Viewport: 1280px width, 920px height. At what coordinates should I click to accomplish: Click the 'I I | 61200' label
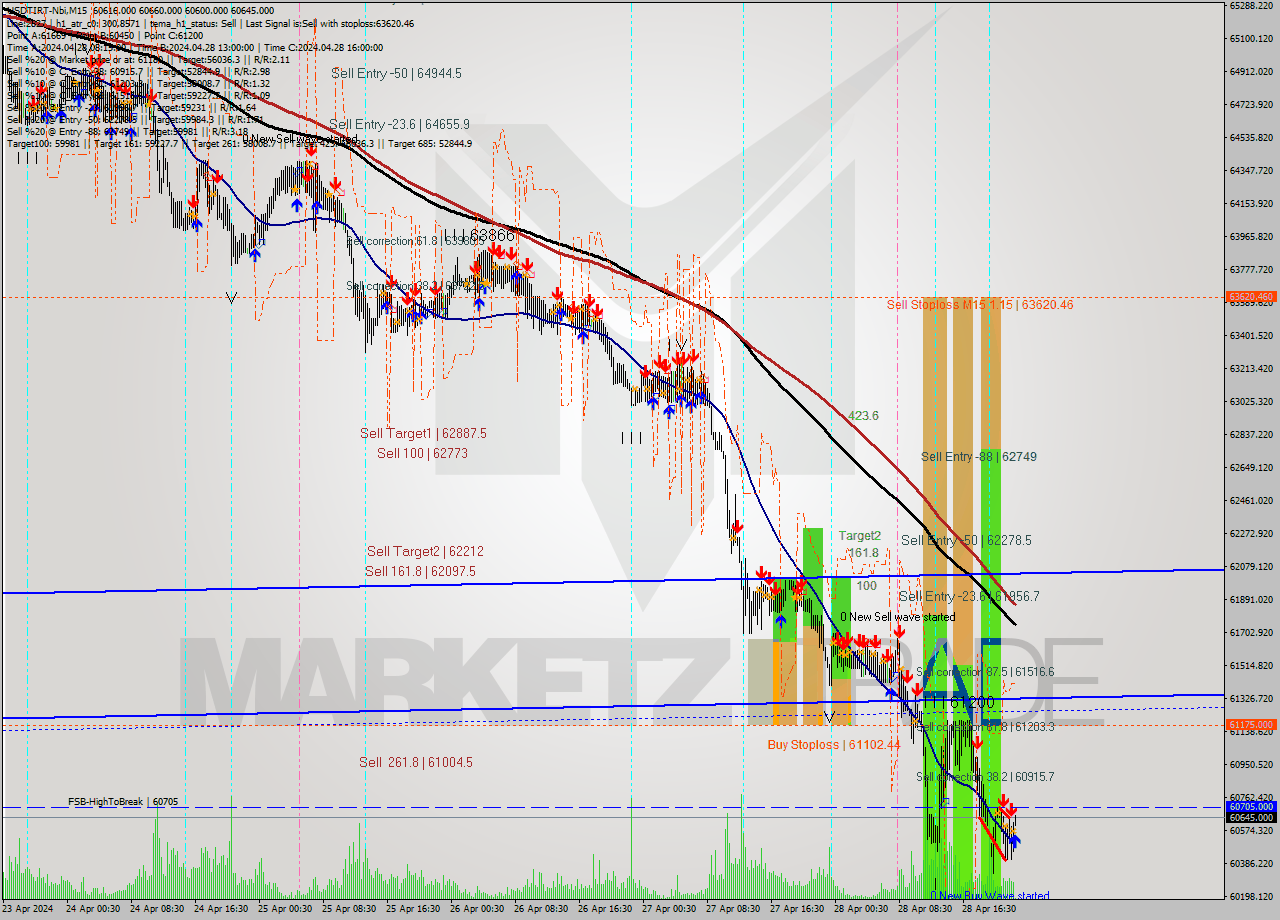(x=961, y=703)
